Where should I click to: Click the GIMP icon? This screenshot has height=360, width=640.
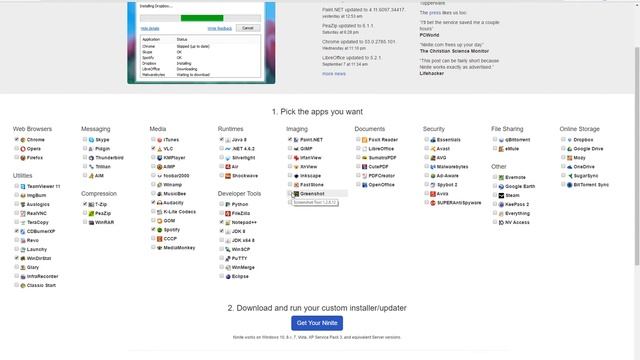(x=296, y=149)
